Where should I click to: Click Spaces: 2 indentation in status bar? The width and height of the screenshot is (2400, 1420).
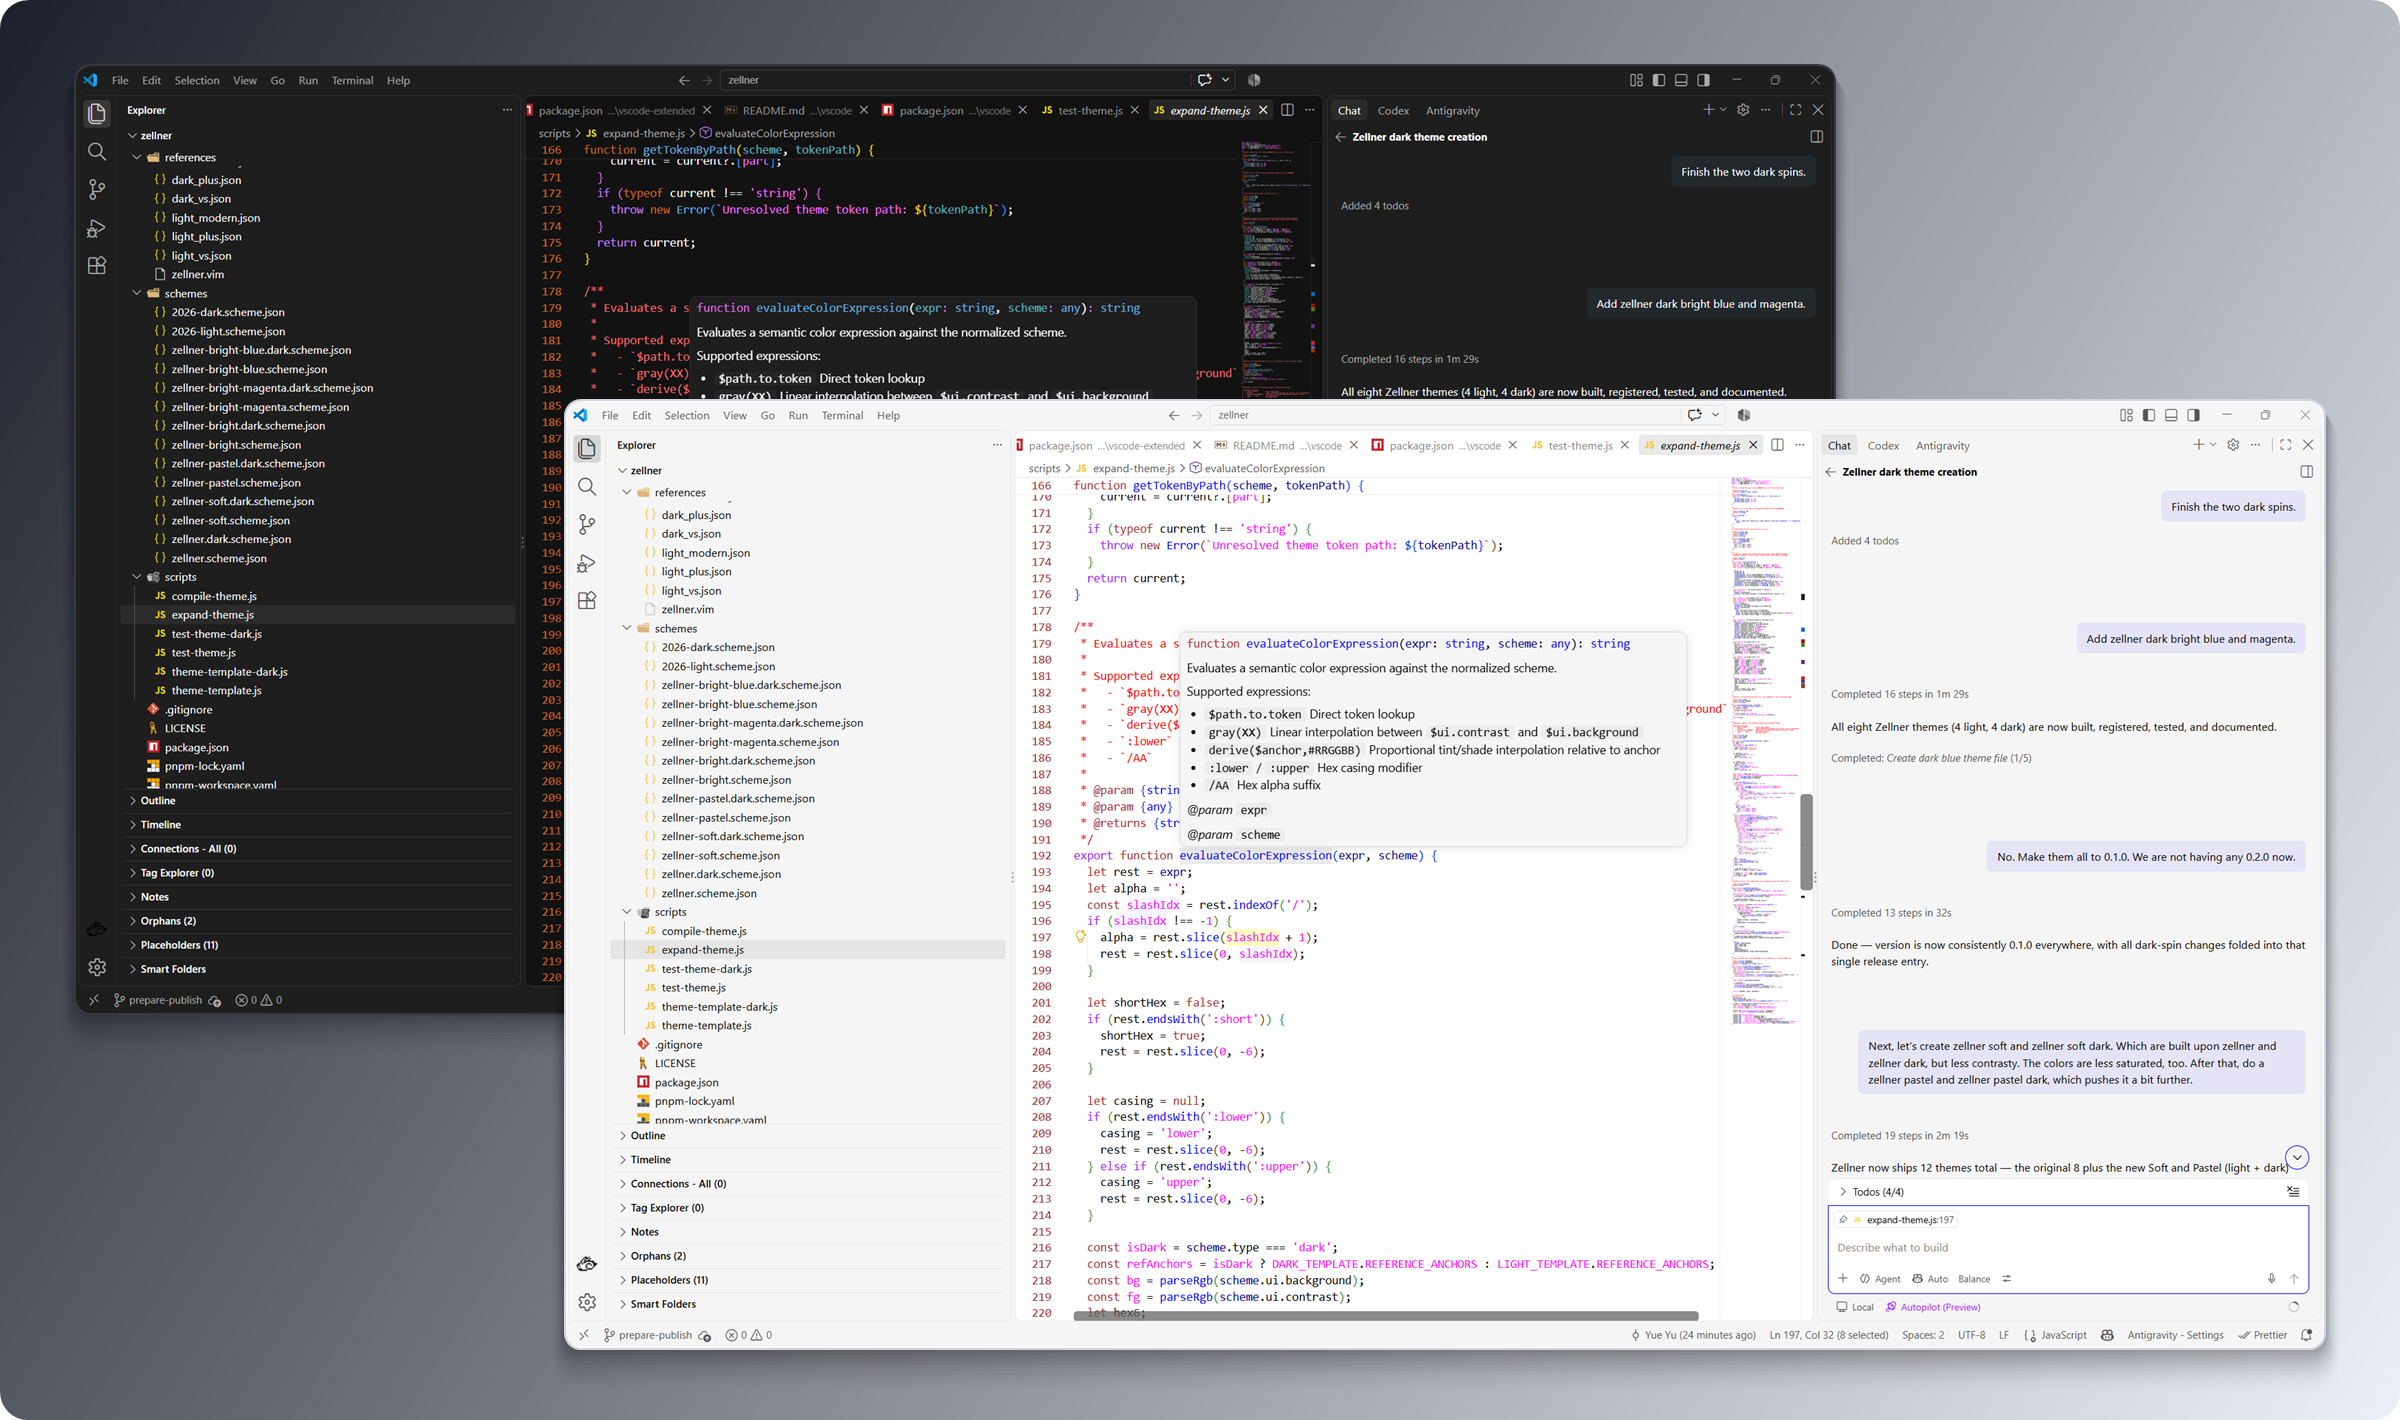tap(1923, 1335)
